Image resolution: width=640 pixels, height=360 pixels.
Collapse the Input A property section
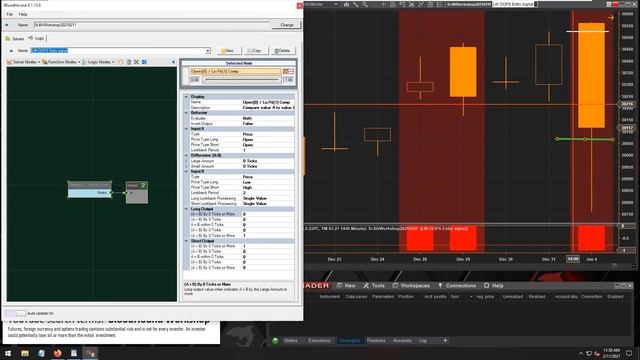tap(187, 129)
